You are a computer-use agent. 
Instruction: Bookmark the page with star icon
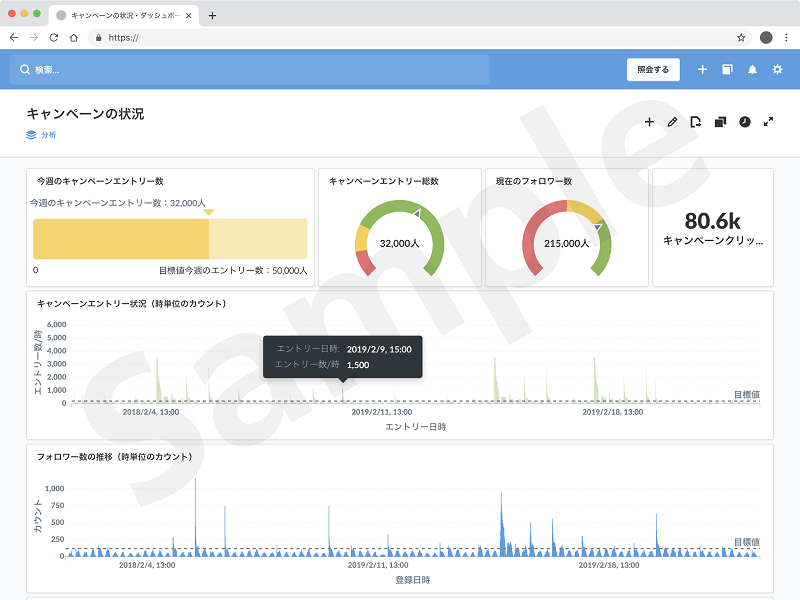pos(741,38)
